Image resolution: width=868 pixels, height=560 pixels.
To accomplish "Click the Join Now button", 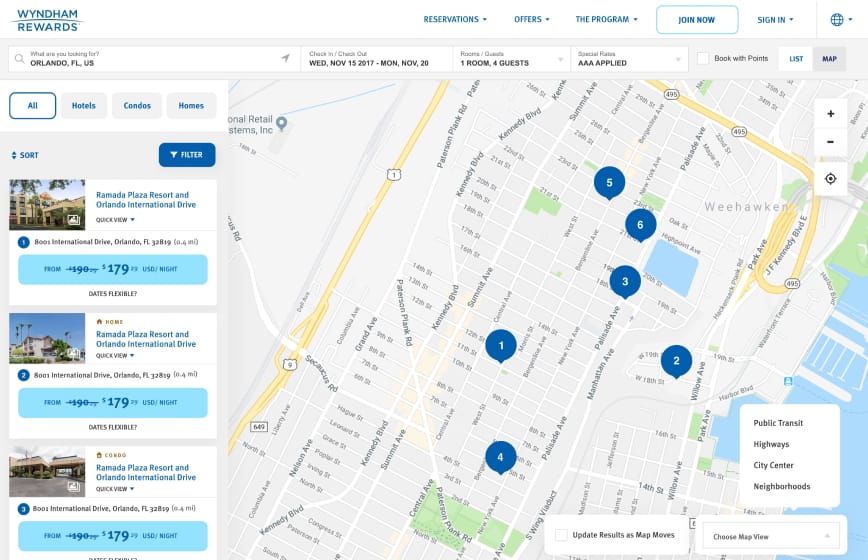I will click(x=697, y=20).
